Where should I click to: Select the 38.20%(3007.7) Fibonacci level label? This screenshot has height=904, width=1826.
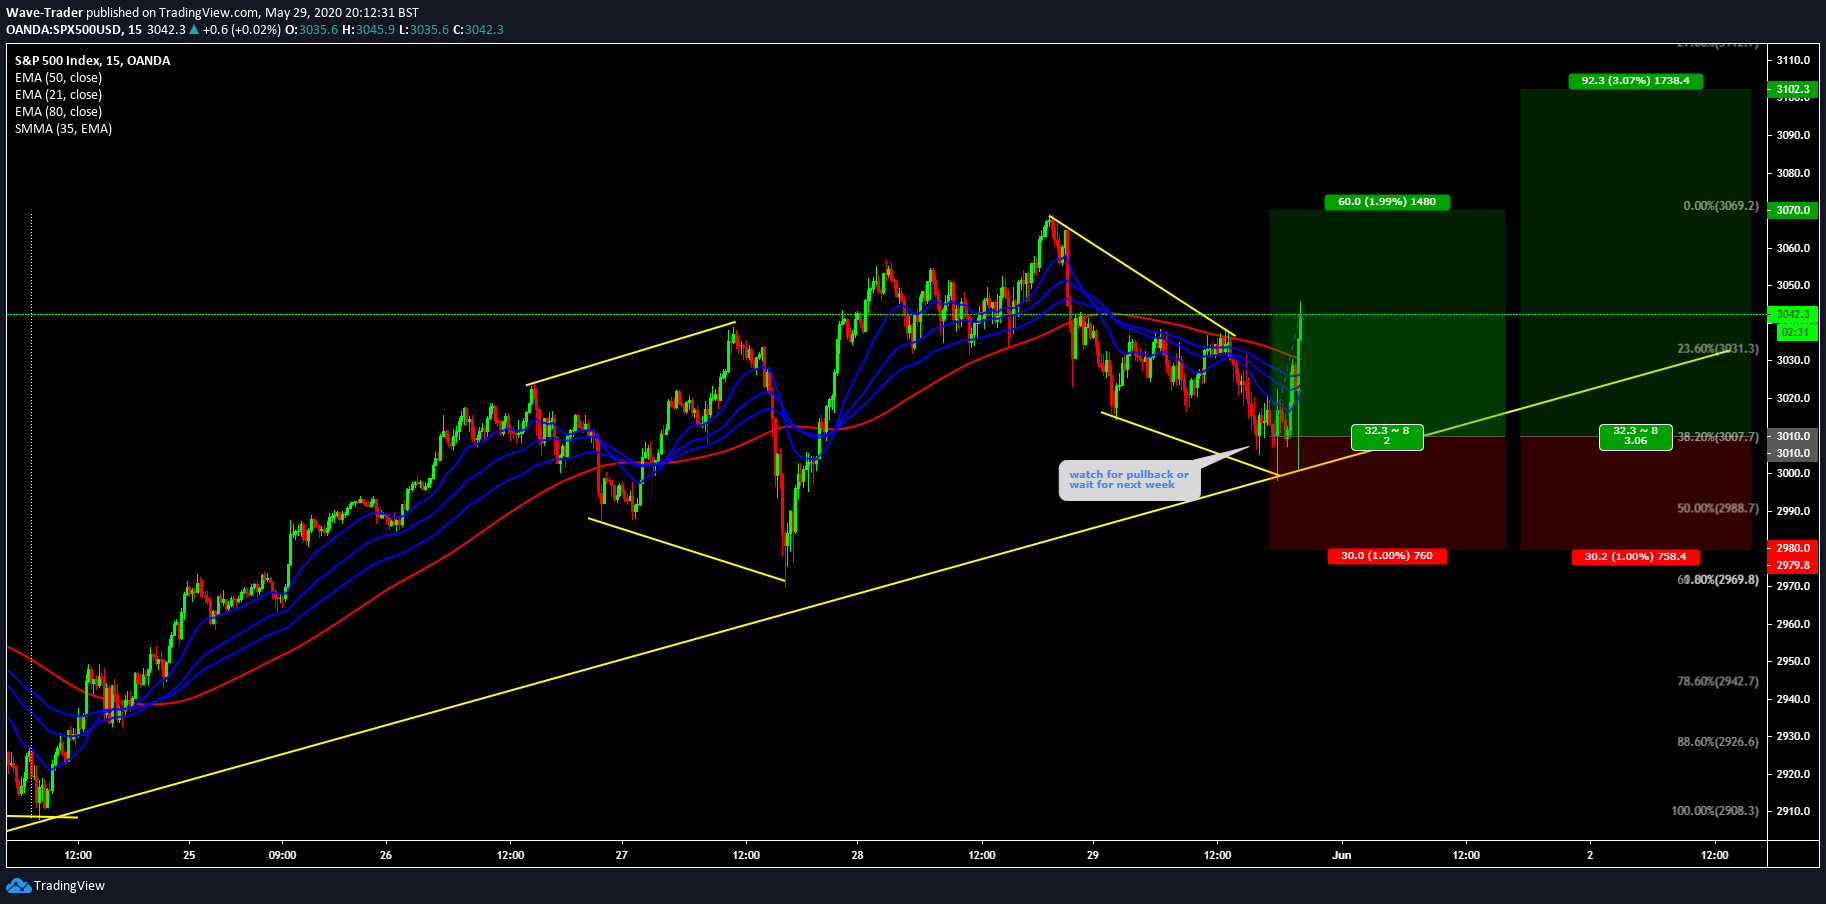click(1718, 437)
